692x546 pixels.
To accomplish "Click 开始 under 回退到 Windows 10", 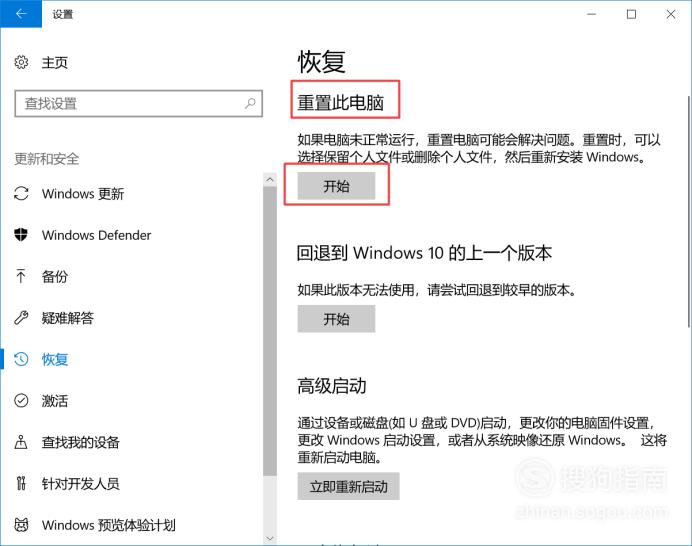I will 336,319.
